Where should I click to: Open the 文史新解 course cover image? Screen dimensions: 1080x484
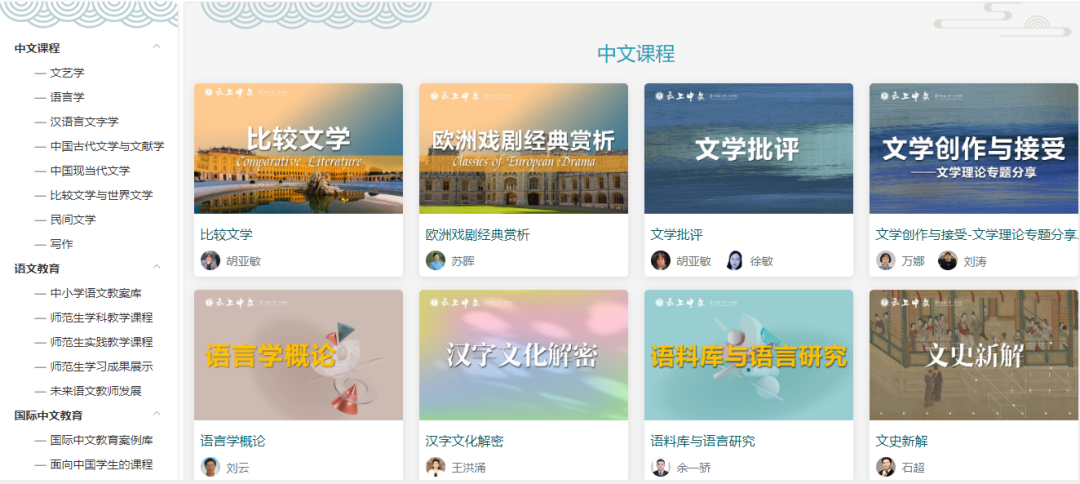click(973, 355)
